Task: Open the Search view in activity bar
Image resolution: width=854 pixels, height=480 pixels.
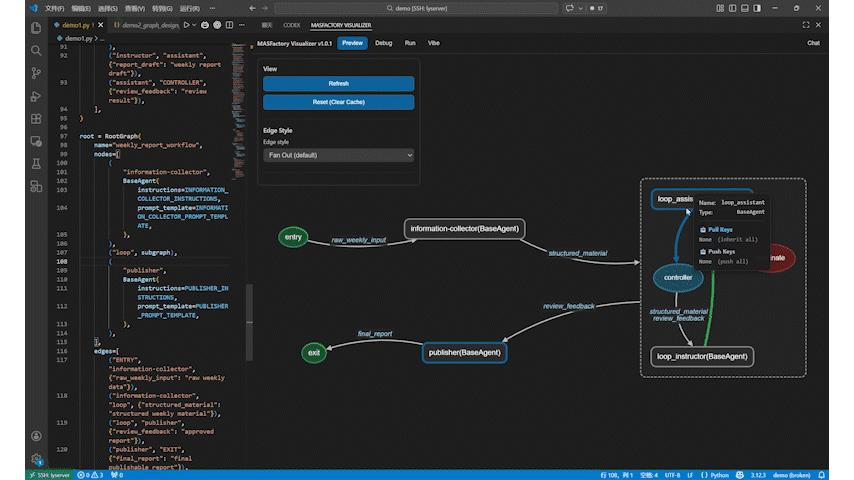Action: [36, 51]
